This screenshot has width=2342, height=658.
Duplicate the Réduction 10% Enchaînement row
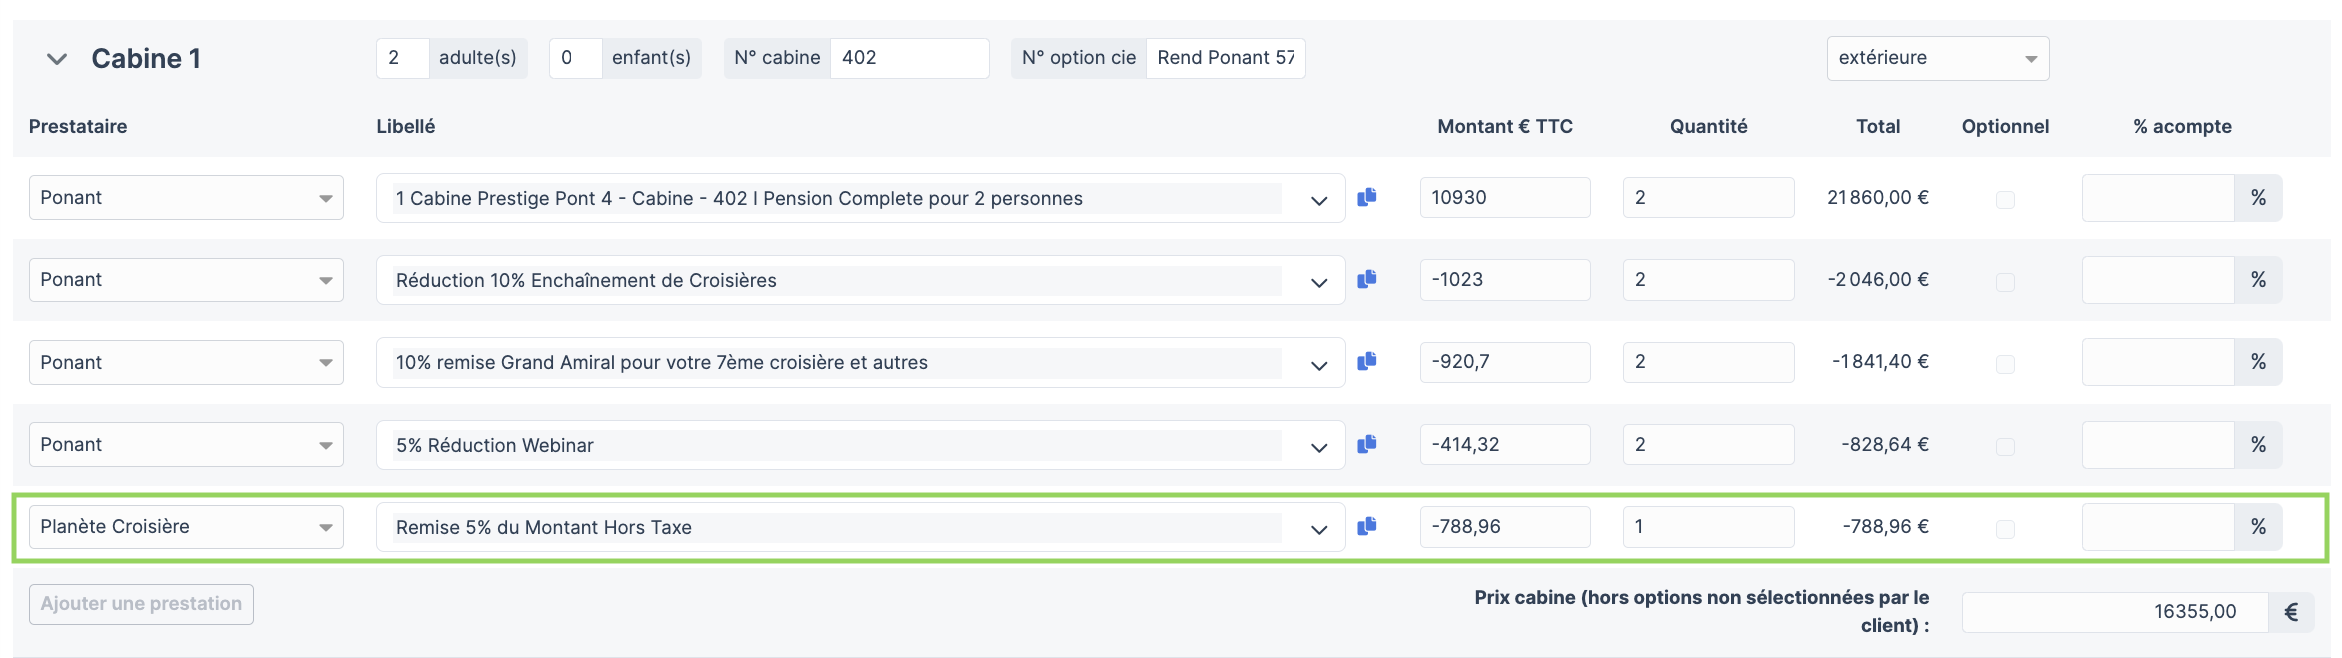pyautogui.click(x=1367, y=279)
